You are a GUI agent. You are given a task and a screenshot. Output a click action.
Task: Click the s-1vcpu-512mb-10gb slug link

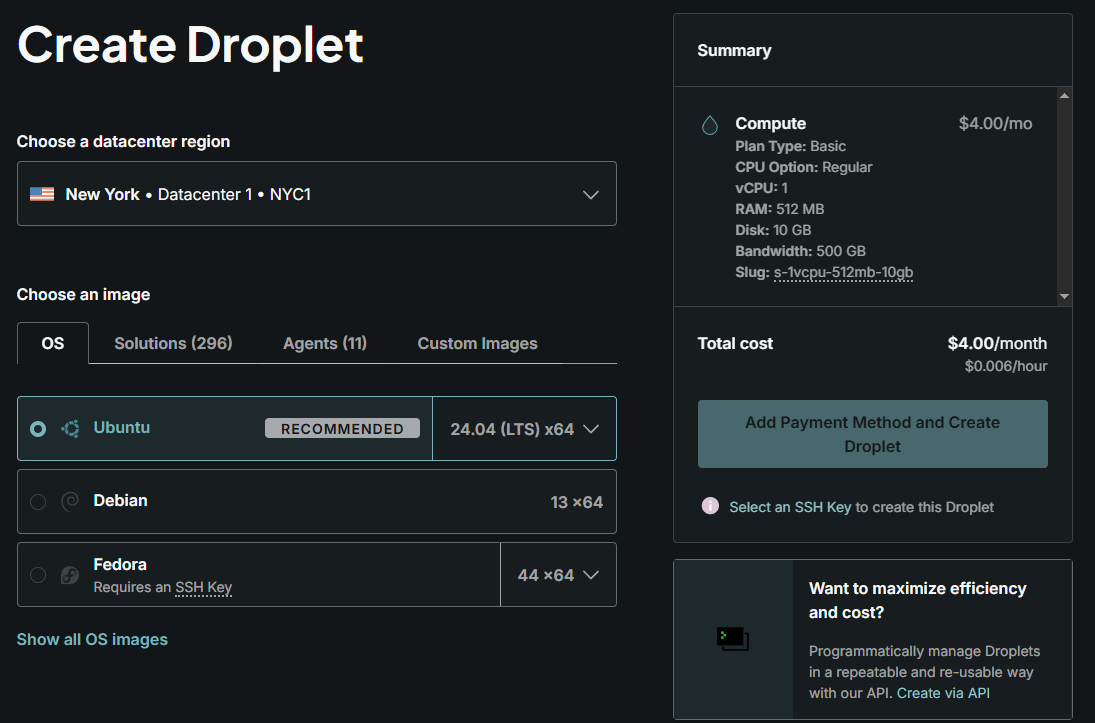(843, 272)
